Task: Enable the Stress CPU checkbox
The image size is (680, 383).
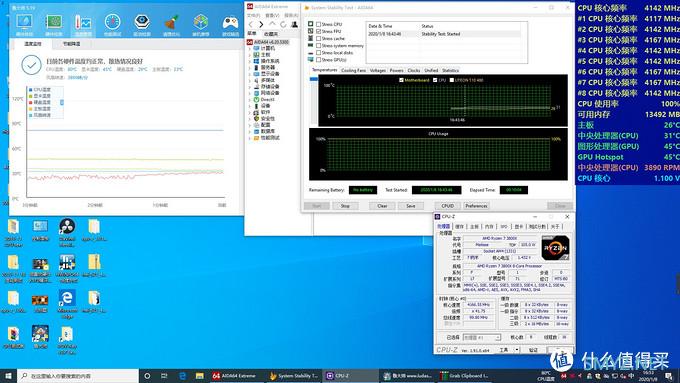Action: (319, 24)
